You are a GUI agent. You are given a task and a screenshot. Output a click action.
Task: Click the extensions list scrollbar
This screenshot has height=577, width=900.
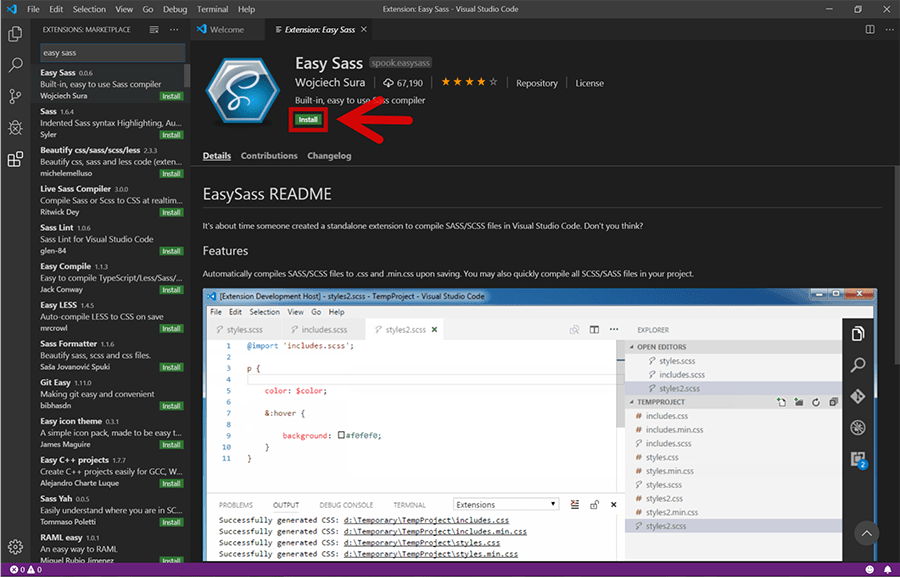coord(187,75)
